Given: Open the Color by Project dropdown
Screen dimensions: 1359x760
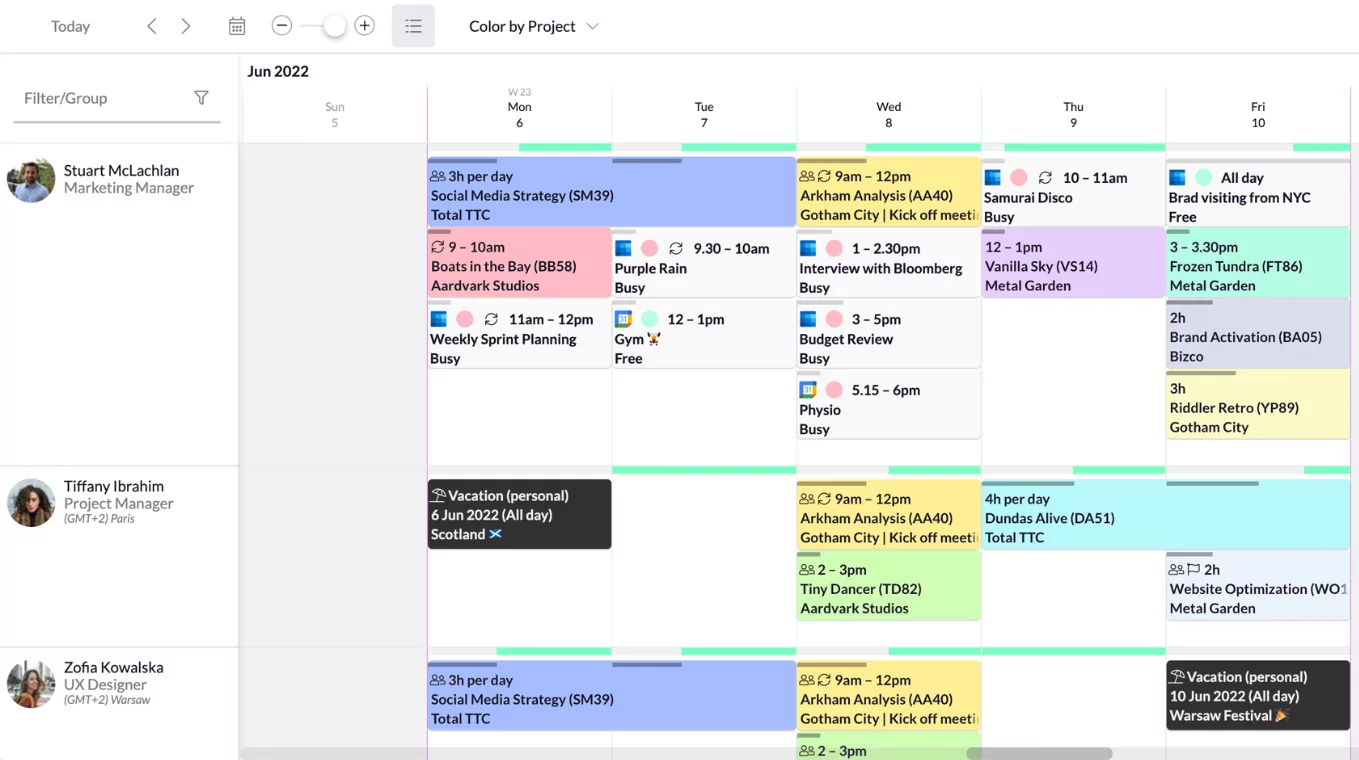Looking at the screenshot, I should (x=533, y=27).
